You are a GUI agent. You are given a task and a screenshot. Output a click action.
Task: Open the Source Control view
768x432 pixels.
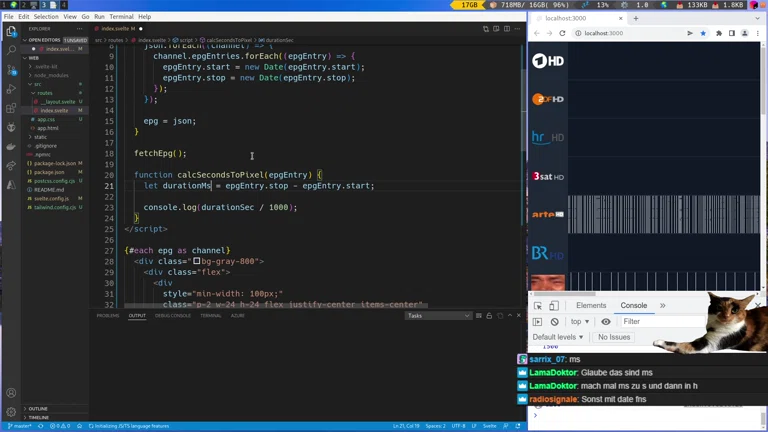pos(11,69)
